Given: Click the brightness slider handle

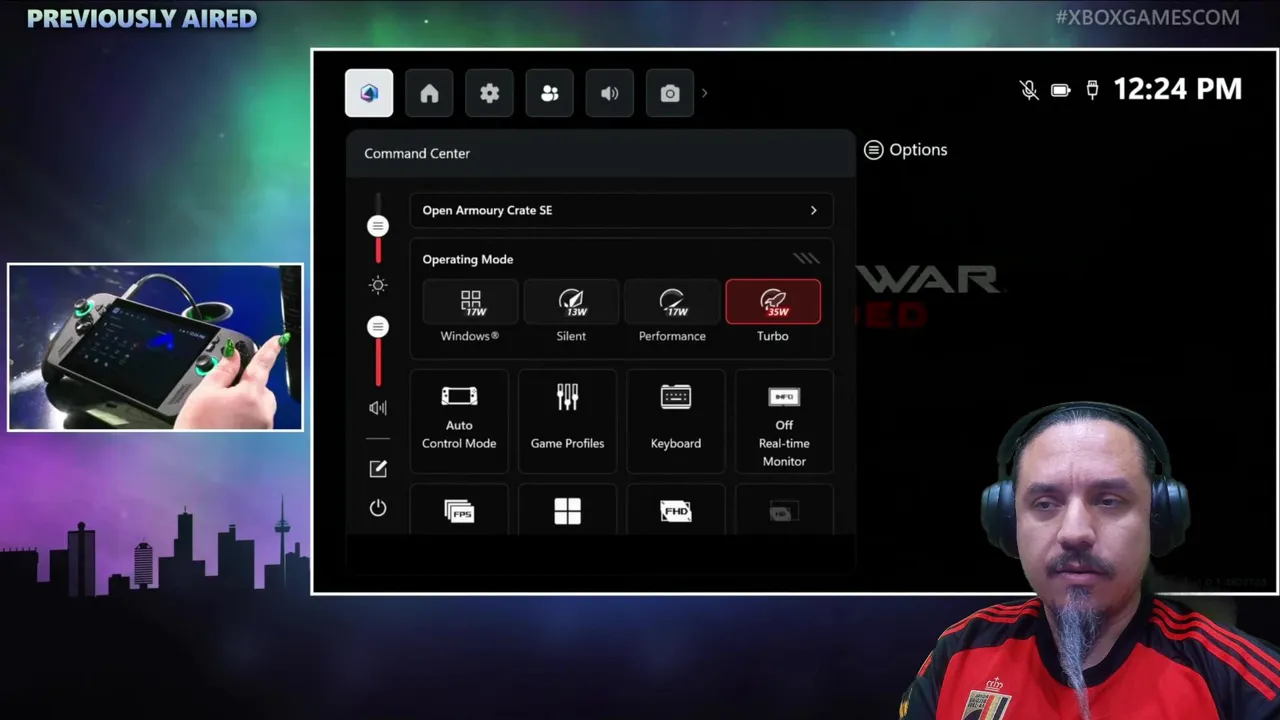Looking at the screenshot, I should [378, 226].
